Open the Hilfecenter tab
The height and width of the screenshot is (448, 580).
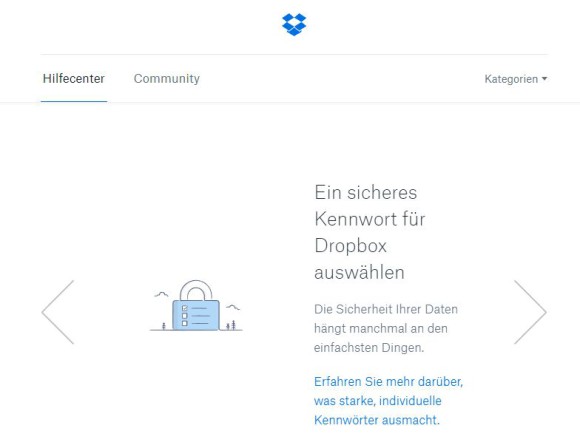(x=74, y=78)
